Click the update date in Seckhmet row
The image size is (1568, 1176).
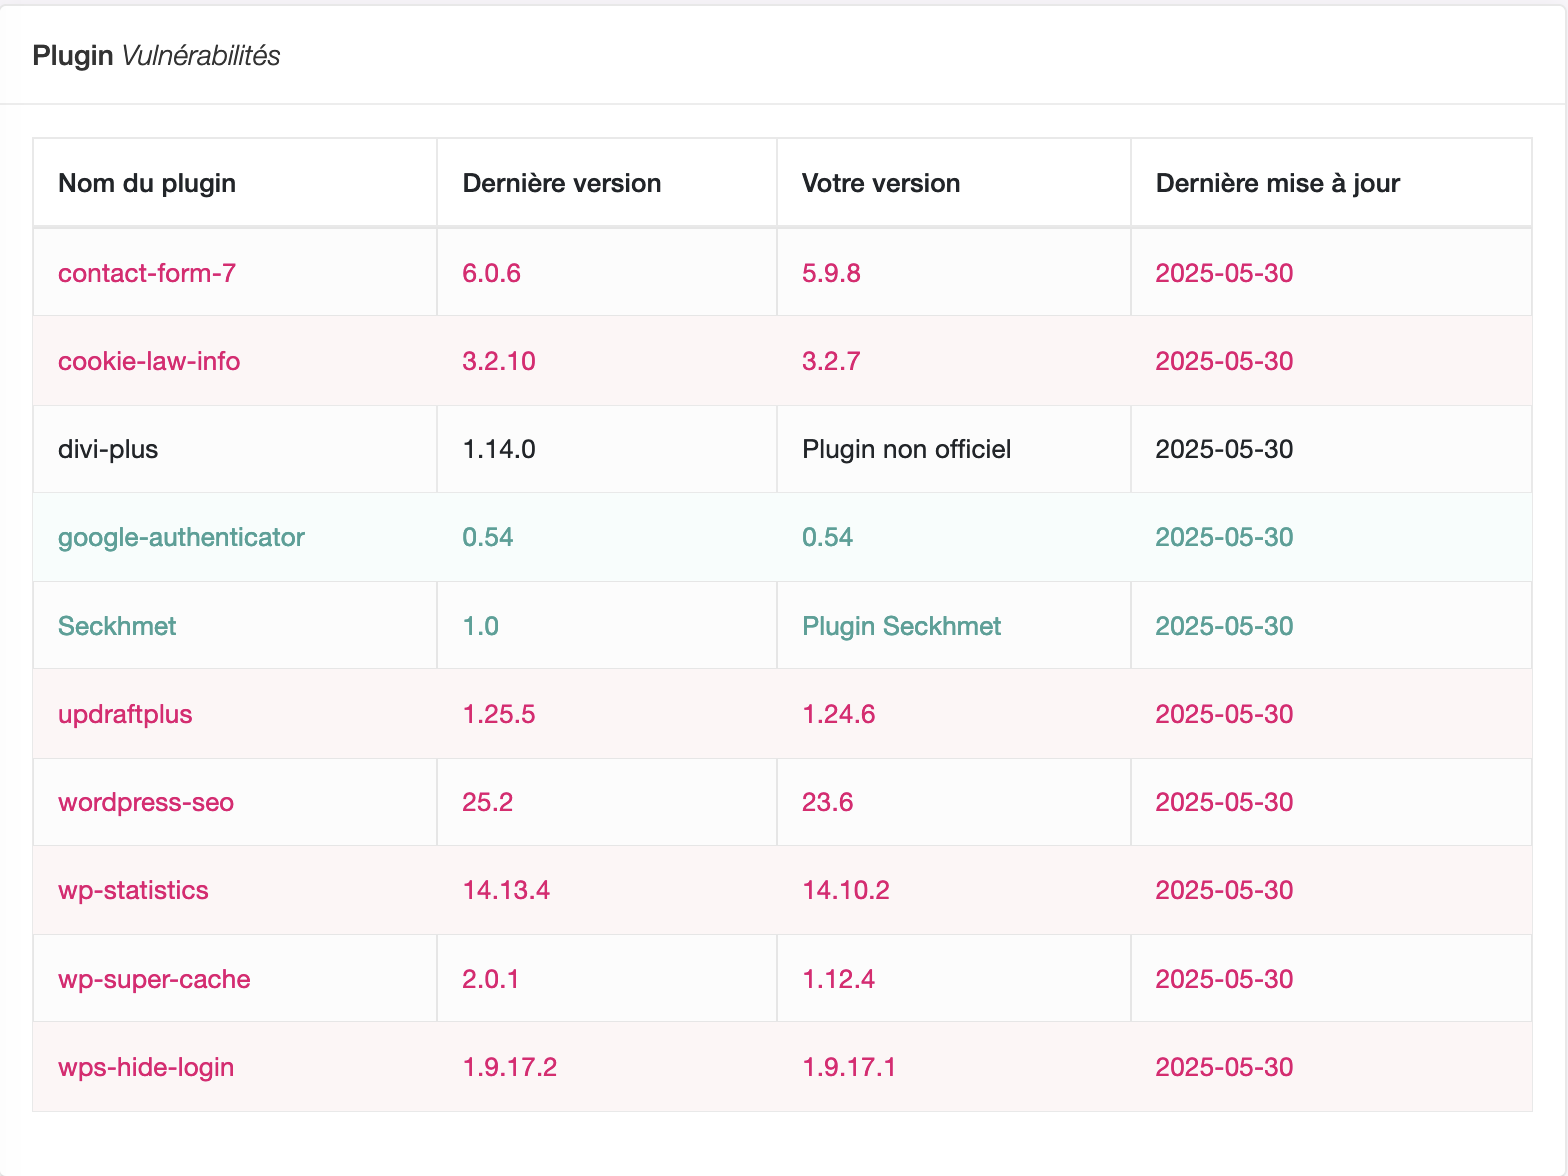pyautogui.click(x=1224, y=626)
